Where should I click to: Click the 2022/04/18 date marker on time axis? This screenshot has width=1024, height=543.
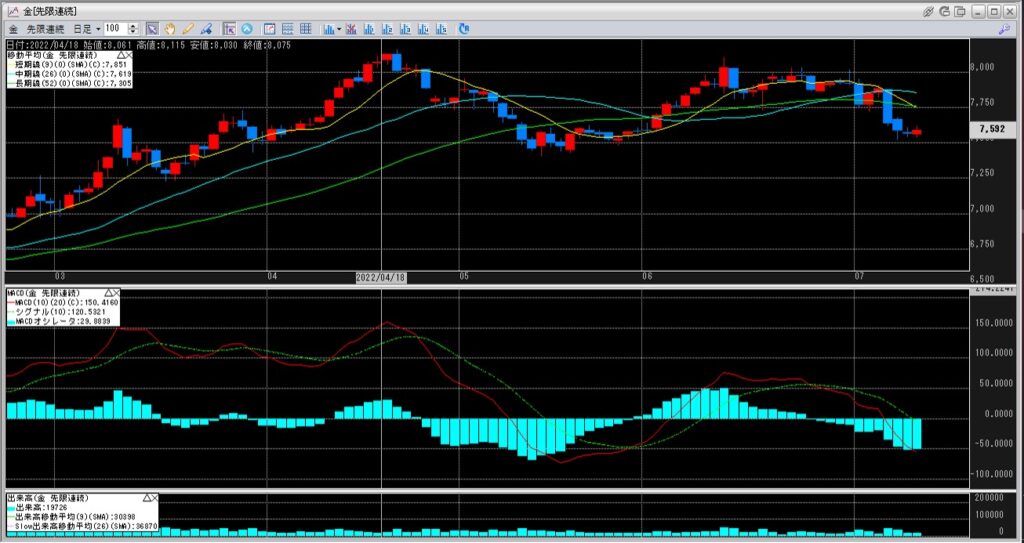(382, 276)
